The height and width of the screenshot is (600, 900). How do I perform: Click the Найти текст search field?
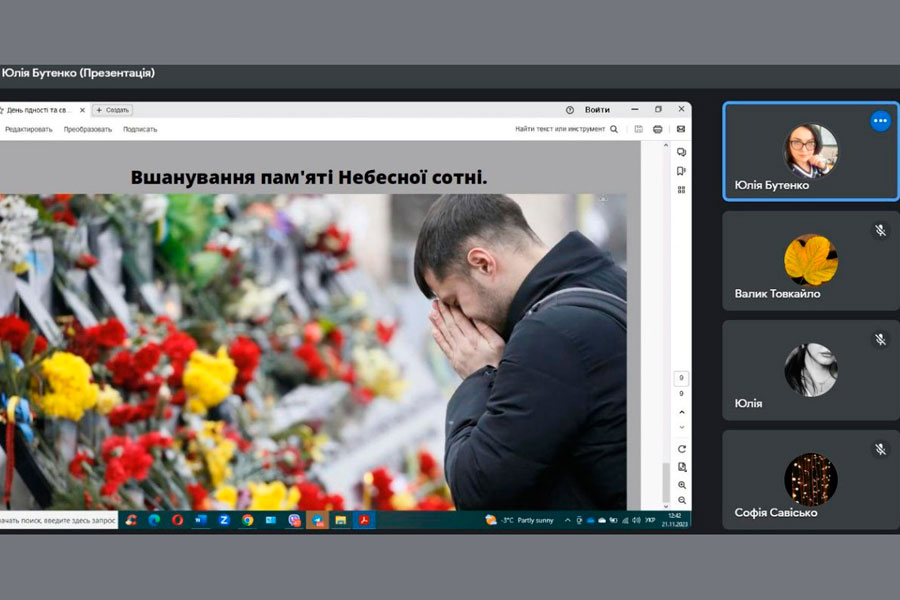[x=560, y=129]
